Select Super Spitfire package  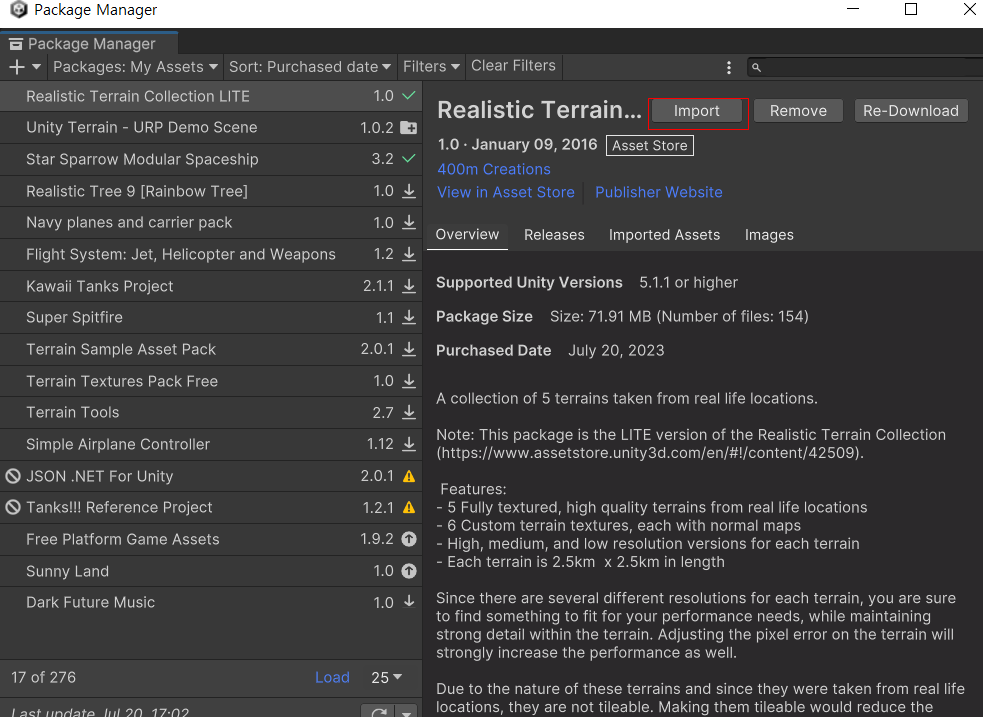pos(211,318)
